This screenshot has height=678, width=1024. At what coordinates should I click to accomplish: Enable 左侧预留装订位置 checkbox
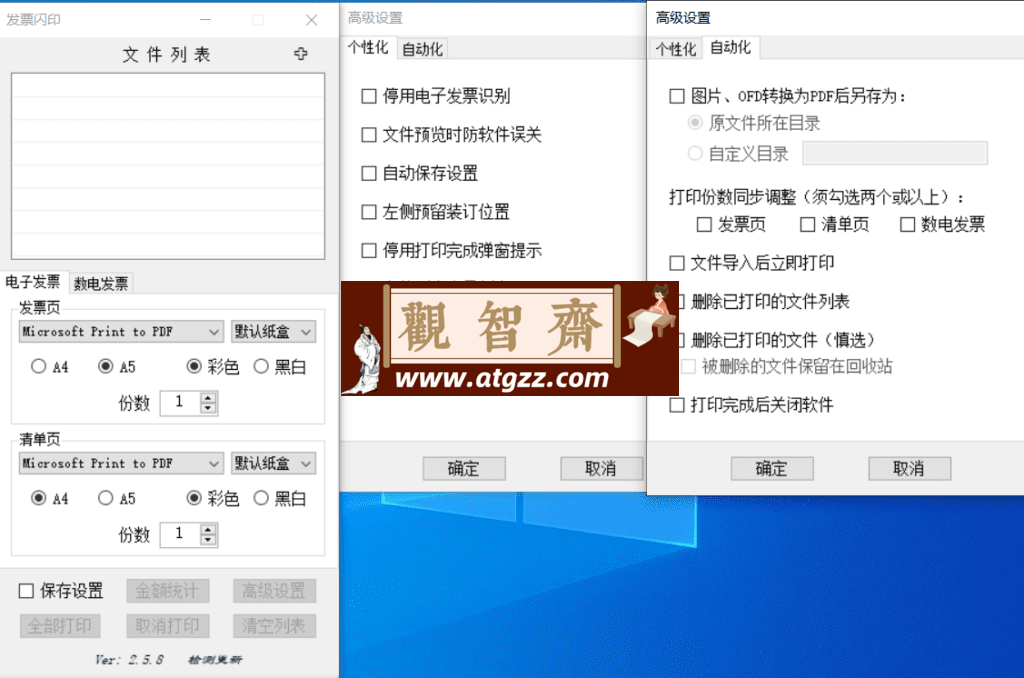point(369,212)
